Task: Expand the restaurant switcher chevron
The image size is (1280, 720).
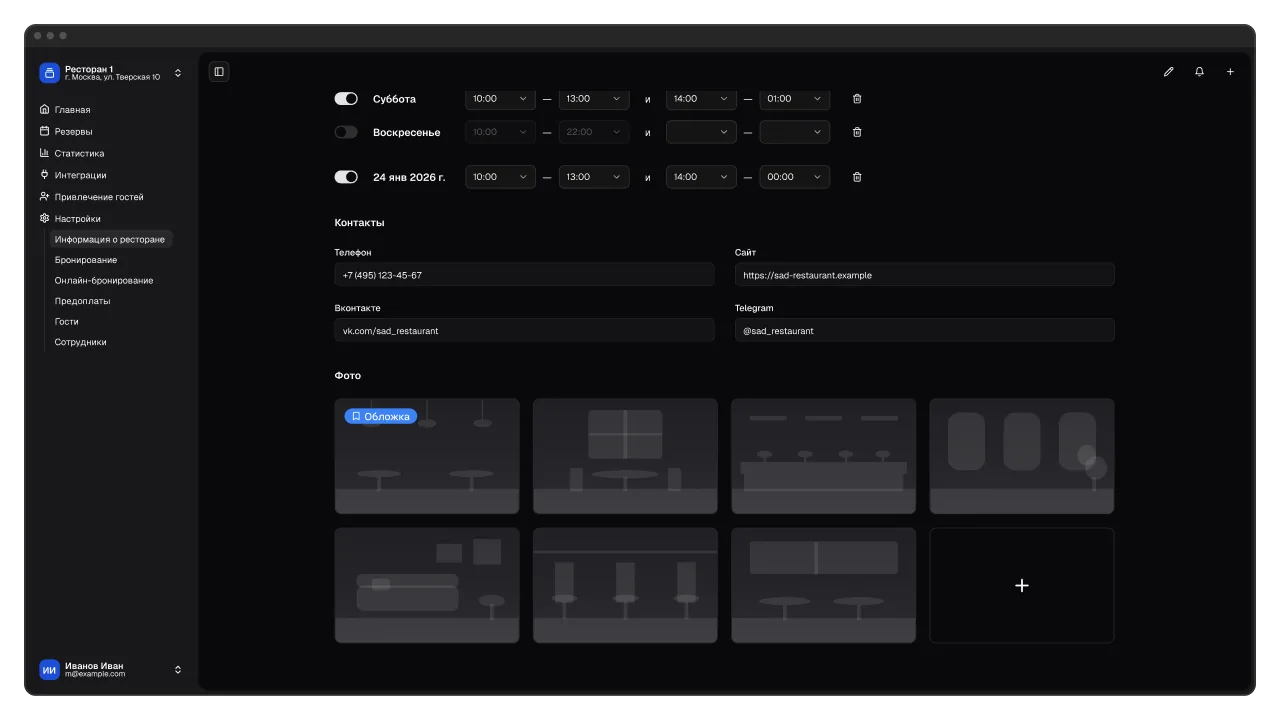Action: 178,73
